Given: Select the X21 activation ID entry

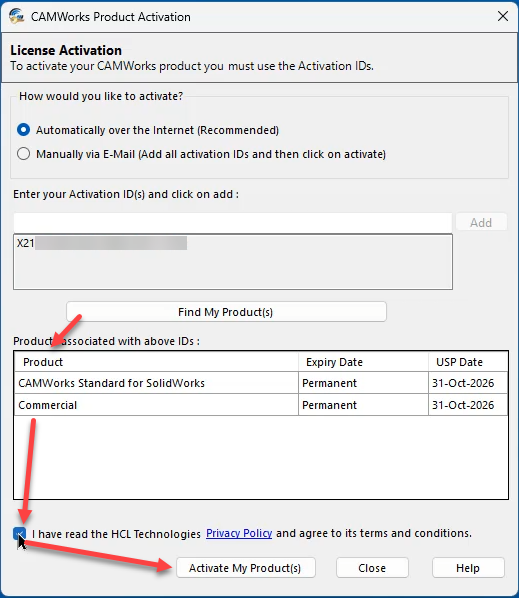Looking at the screenshot, I should tap(102, 243).
